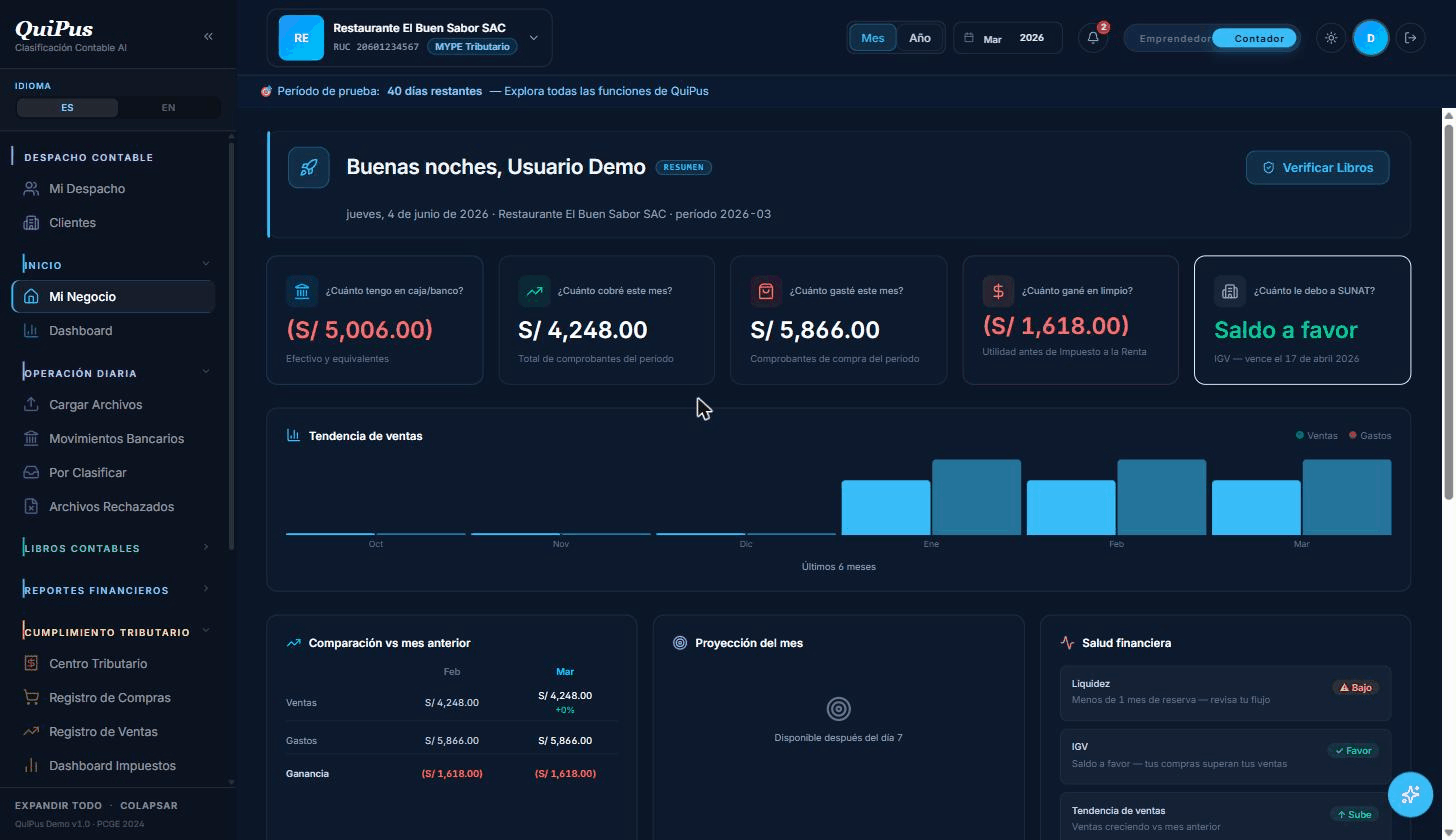1456x840 pixels.
Task: Click Liquidez Bajo health indicator
Action: point(1225,692)
